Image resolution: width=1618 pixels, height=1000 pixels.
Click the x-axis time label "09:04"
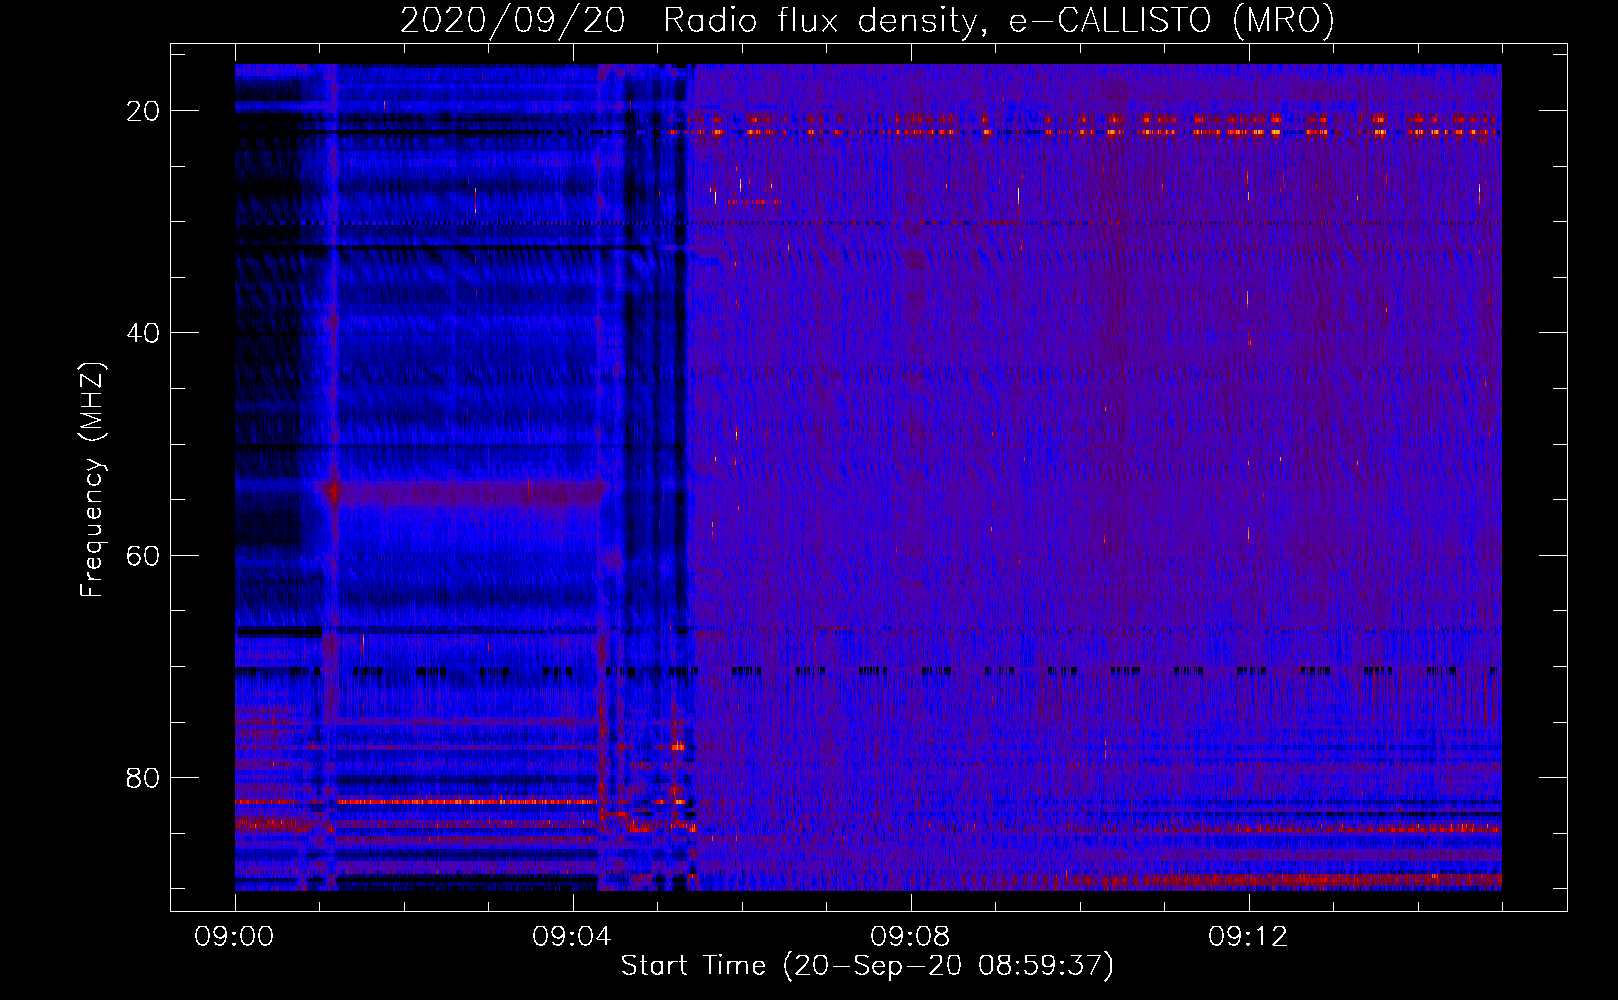[573, 937]
